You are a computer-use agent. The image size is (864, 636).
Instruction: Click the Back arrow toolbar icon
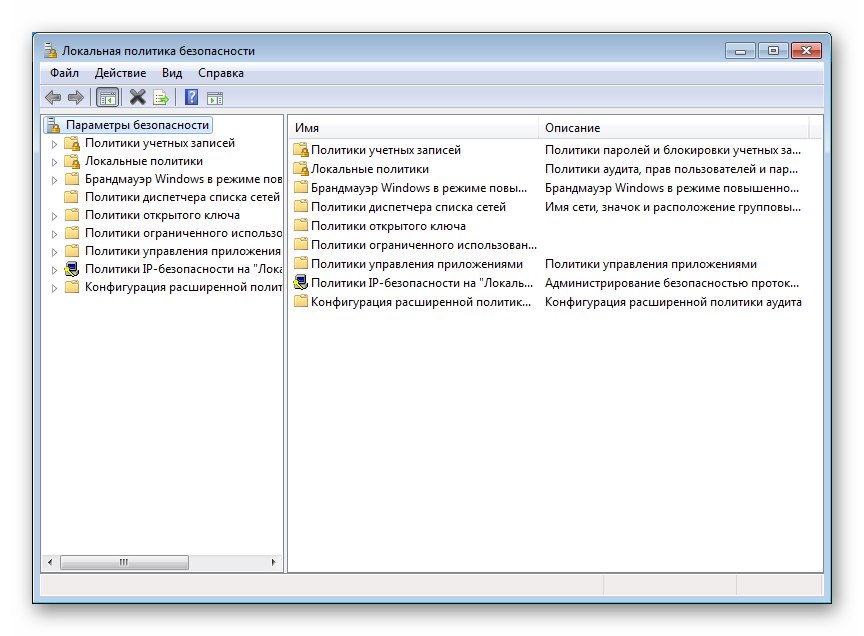(53, 98)
